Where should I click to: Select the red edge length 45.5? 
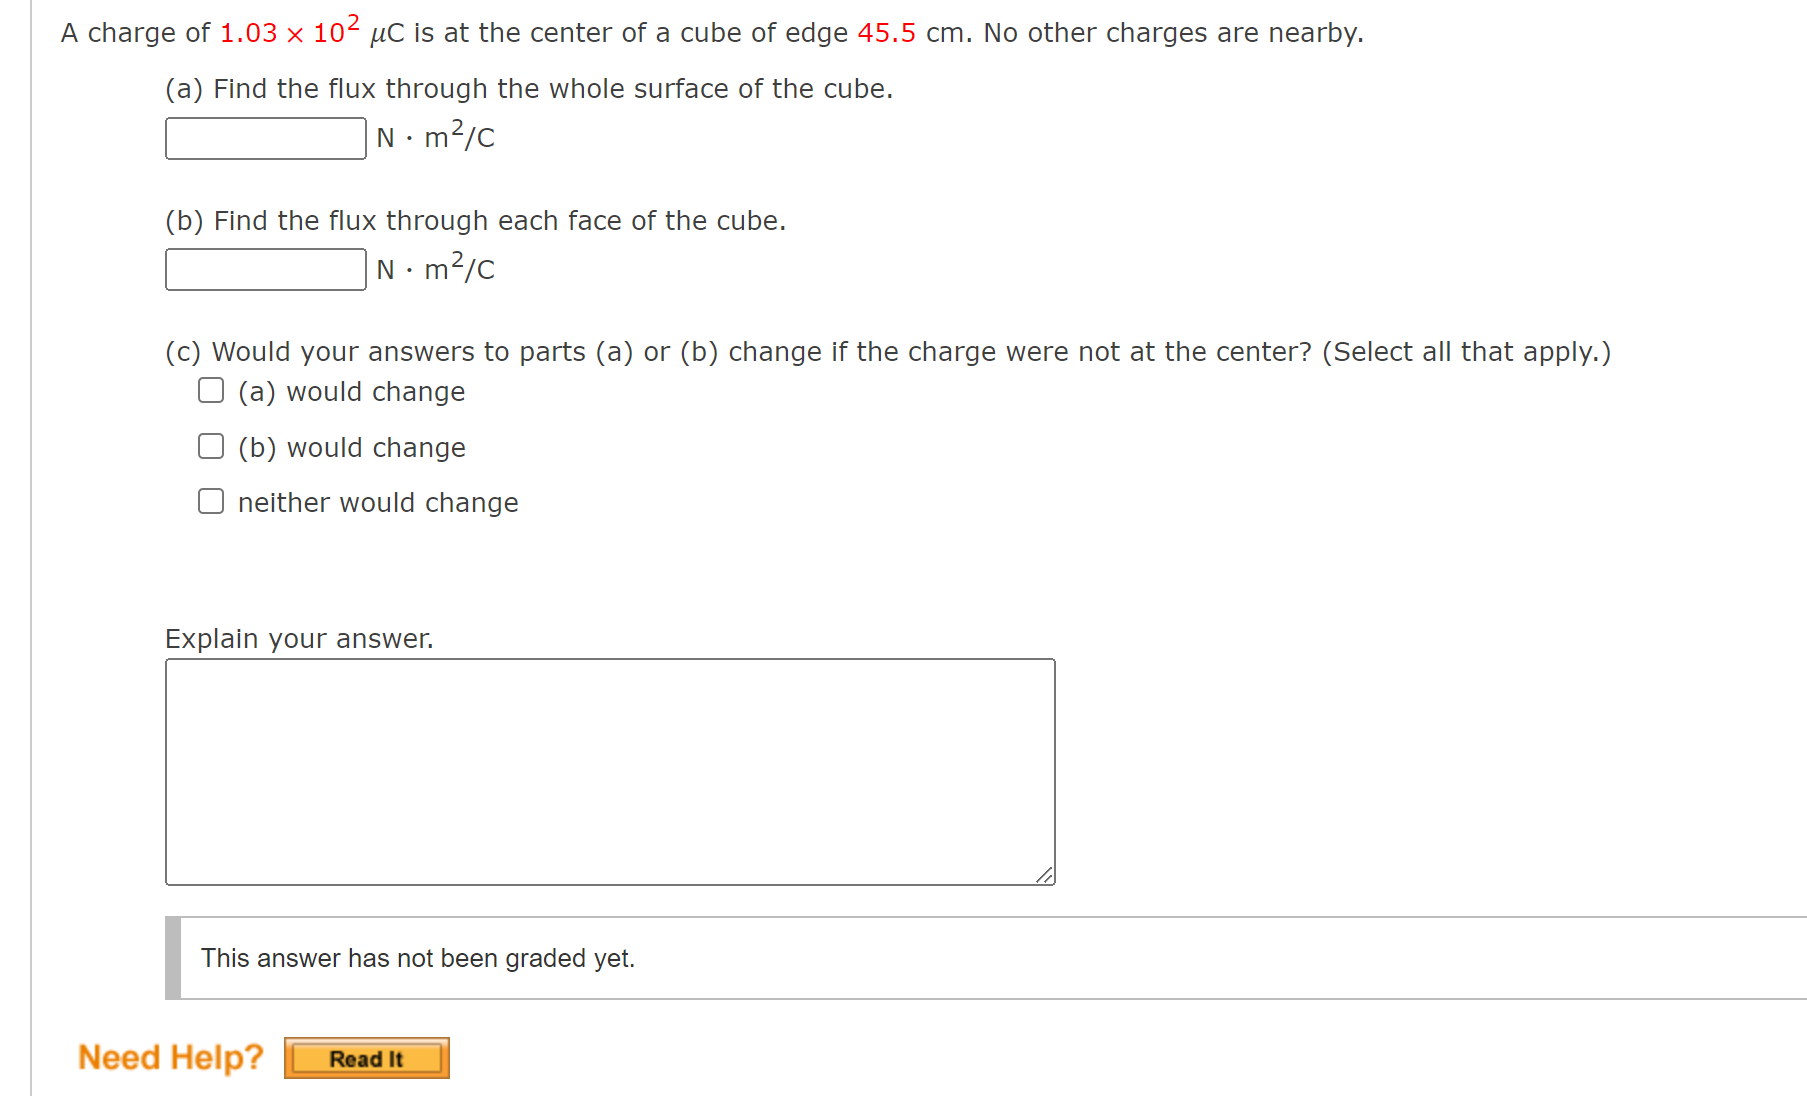[x=886, y=32]
